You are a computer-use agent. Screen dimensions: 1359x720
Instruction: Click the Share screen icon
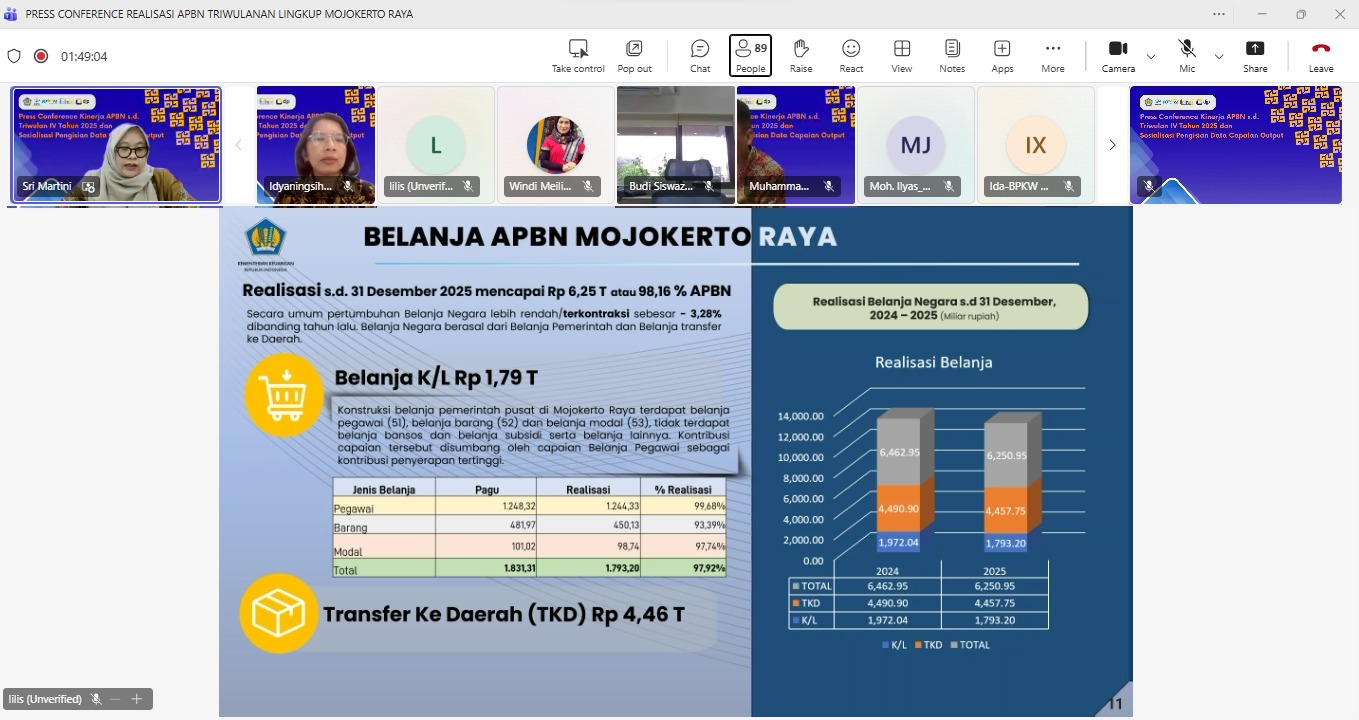click(1255, 55)
